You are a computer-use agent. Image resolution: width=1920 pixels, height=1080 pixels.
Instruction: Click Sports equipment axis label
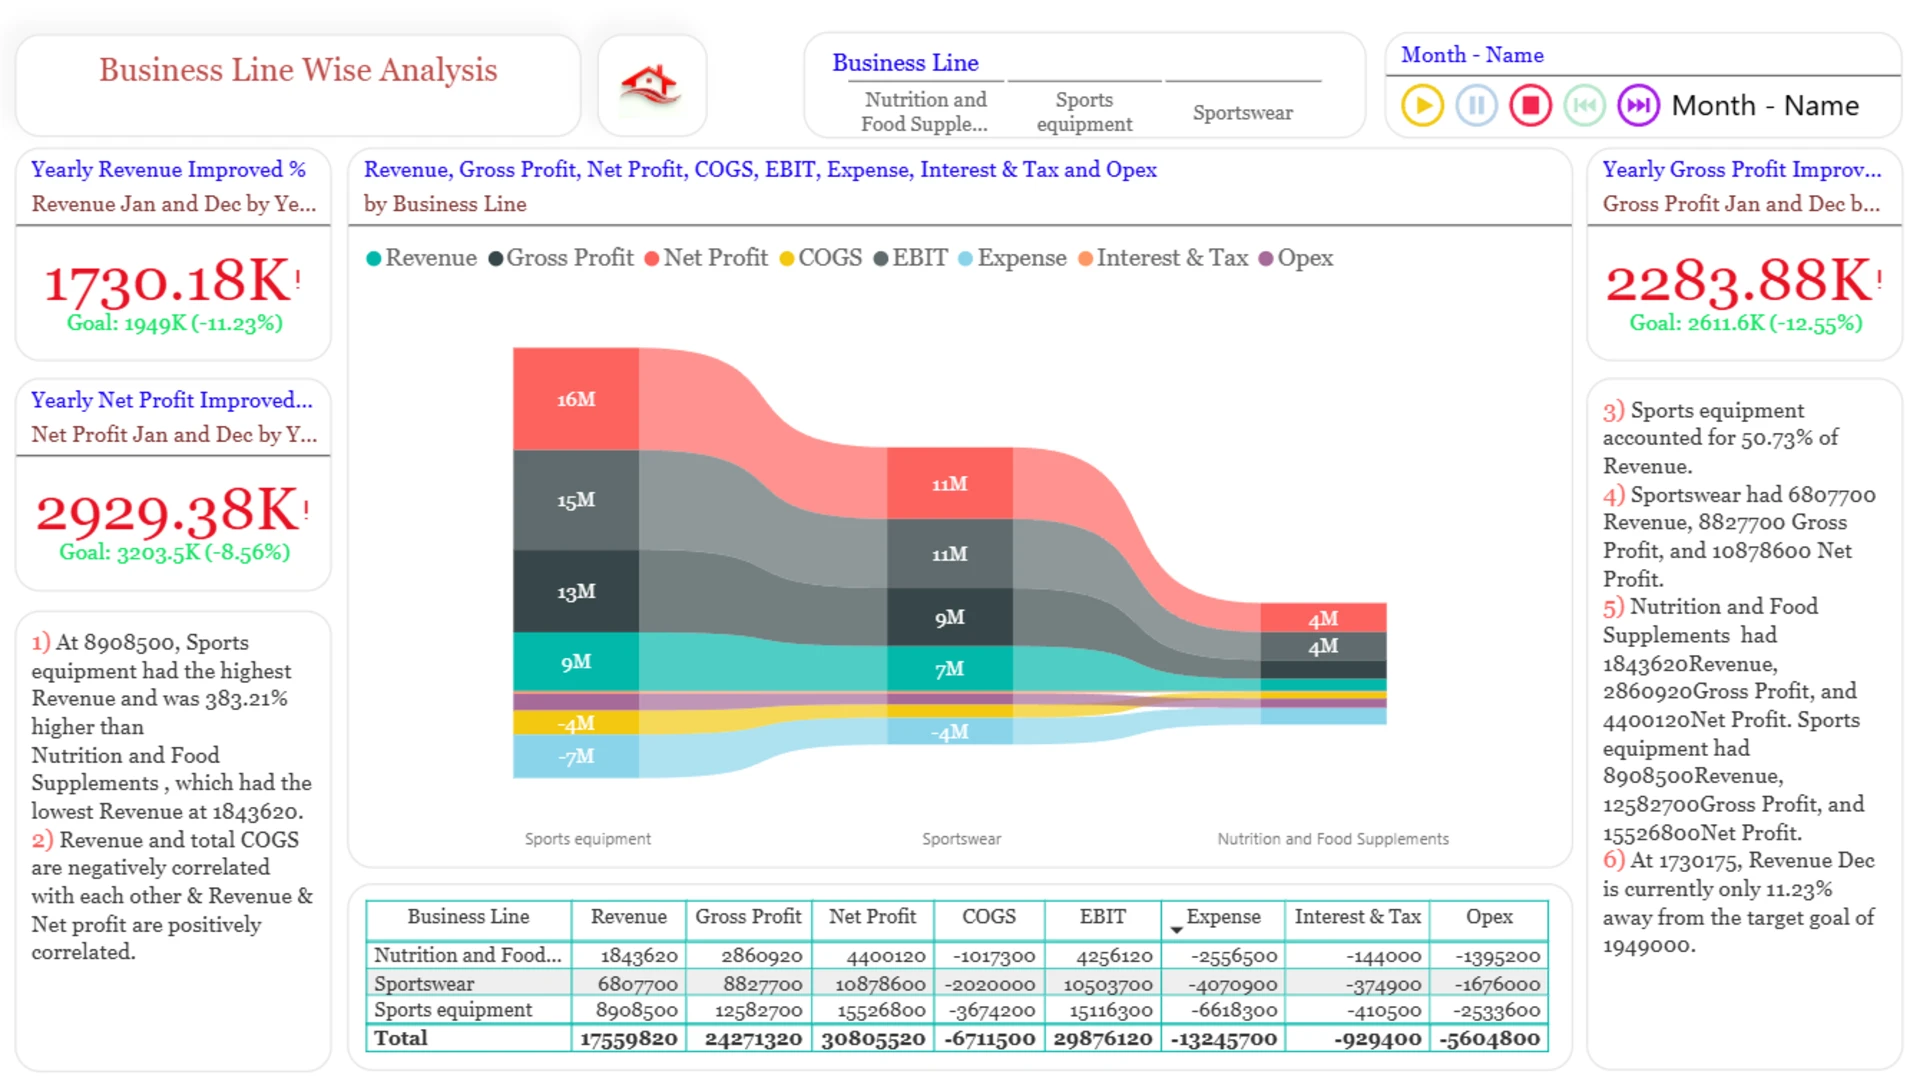tap(588, 839)
